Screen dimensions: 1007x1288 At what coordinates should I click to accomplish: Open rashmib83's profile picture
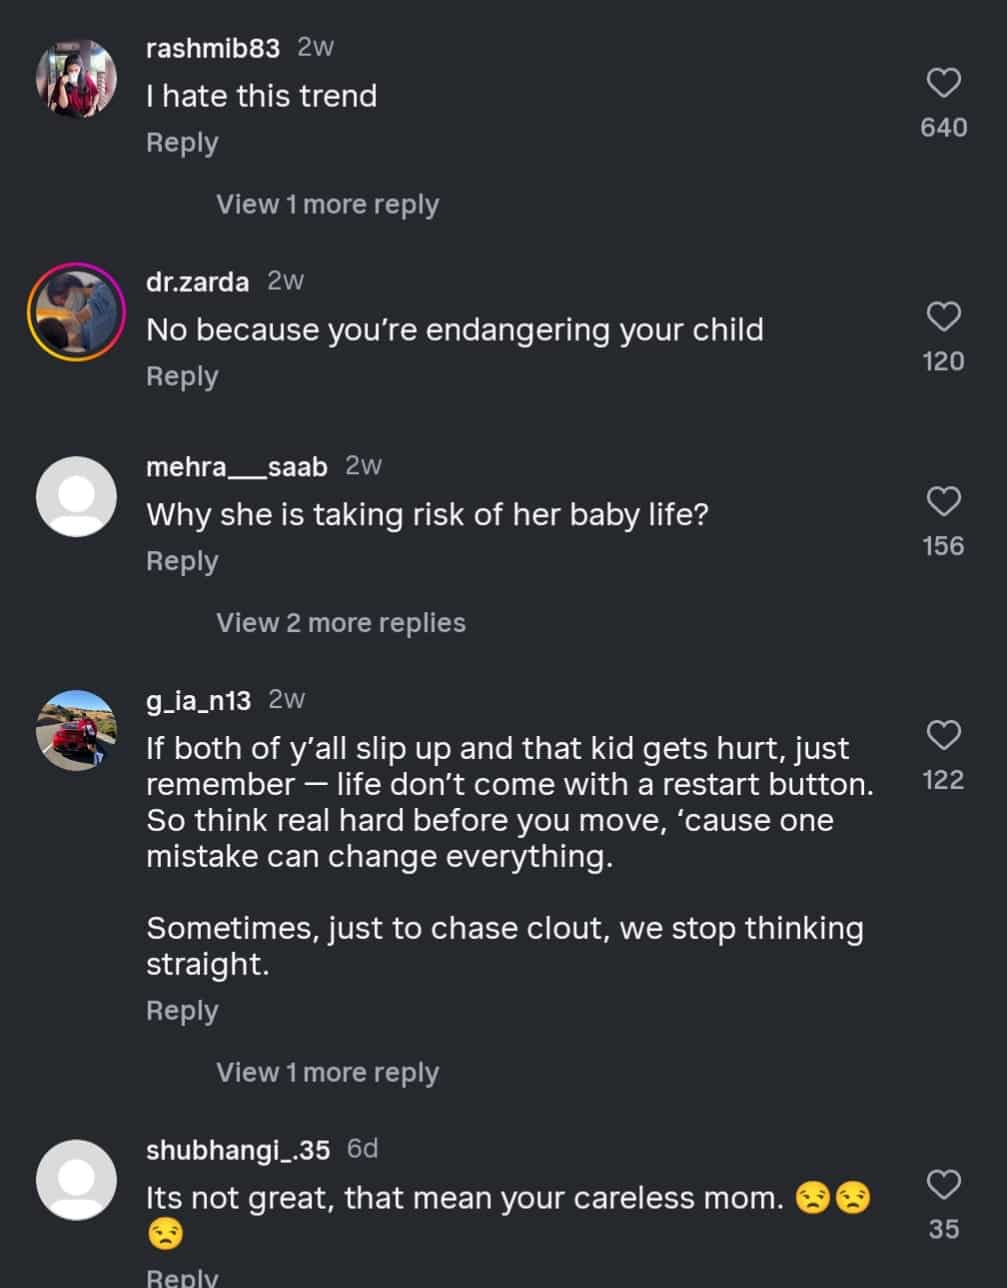click(76, 80)
